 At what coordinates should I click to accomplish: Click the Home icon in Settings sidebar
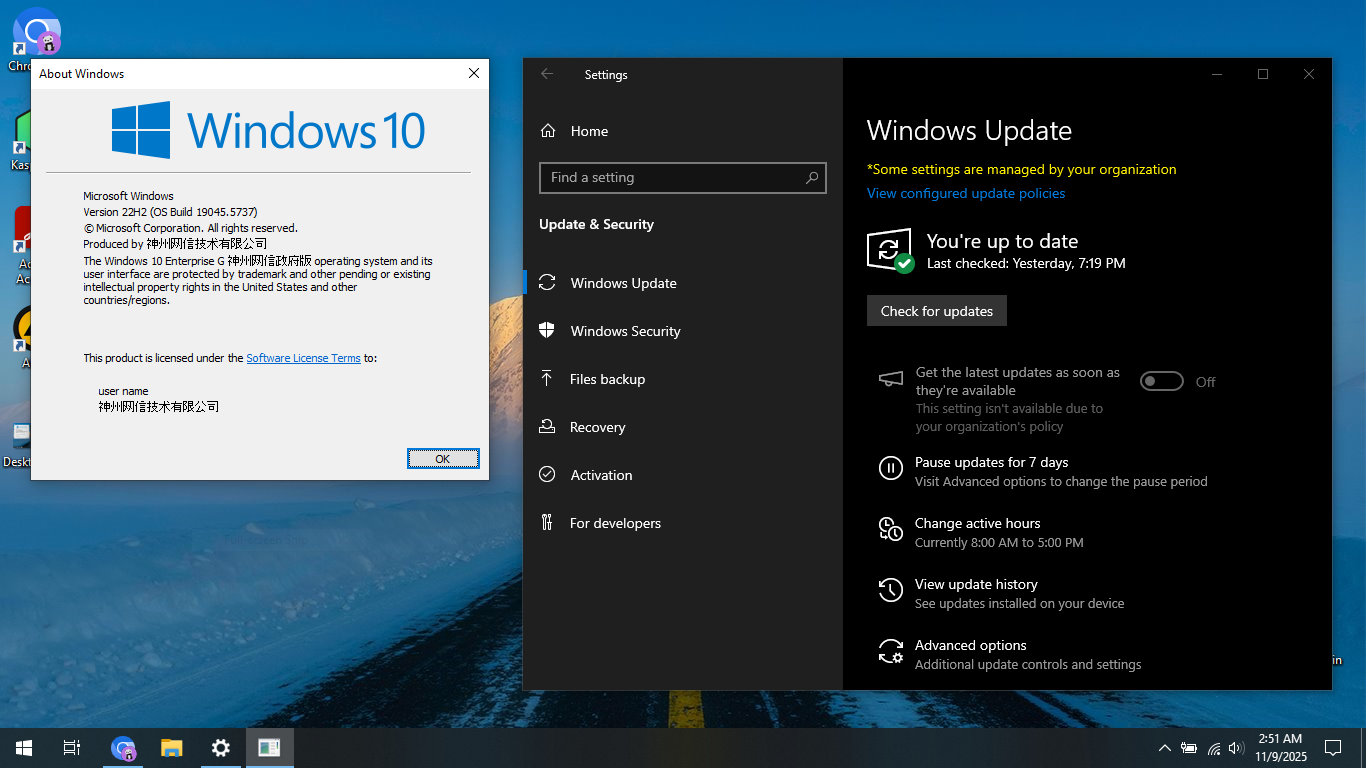[548, 131]
